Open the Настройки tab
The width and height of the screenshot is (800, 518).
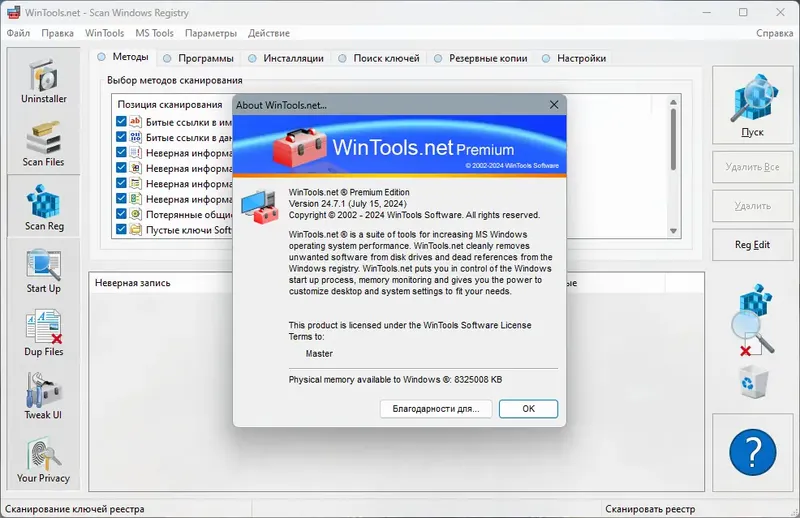pos(574,58)
